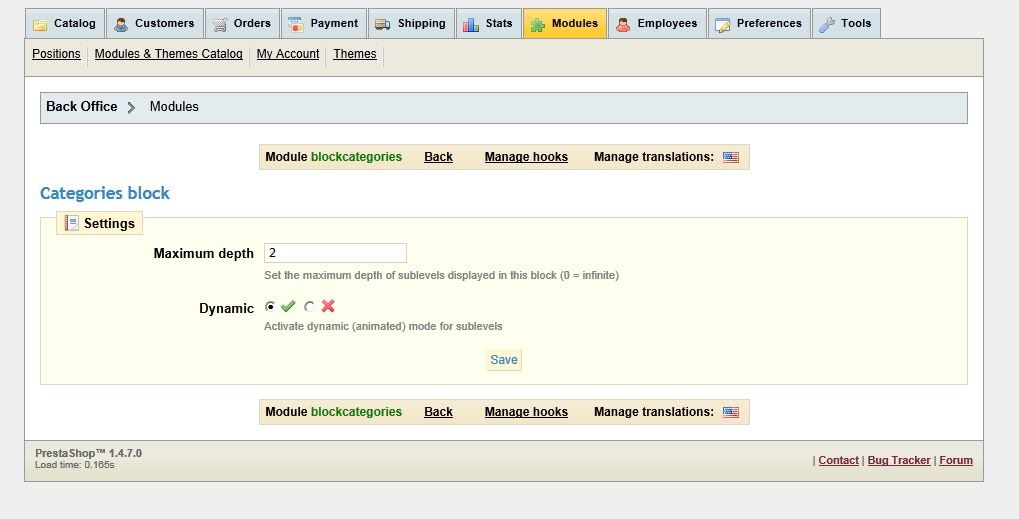
Task: Click the Shipping truck icon
Action: pyautogui.click(x=383, y=24)
